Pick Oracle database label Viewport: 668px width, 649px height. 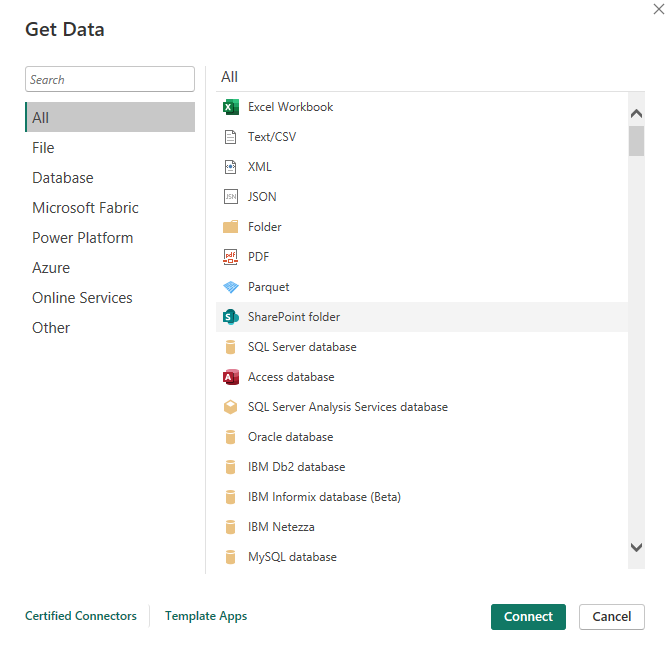(291, 437)
